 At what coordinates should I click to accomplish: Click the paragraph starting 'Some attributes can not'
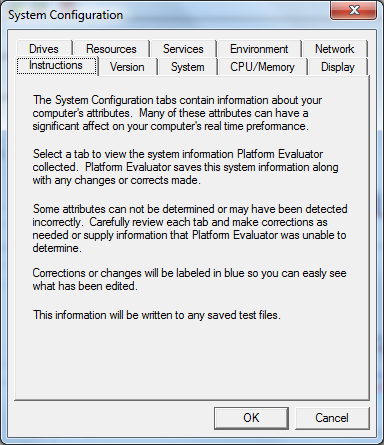tap(190, 228)
